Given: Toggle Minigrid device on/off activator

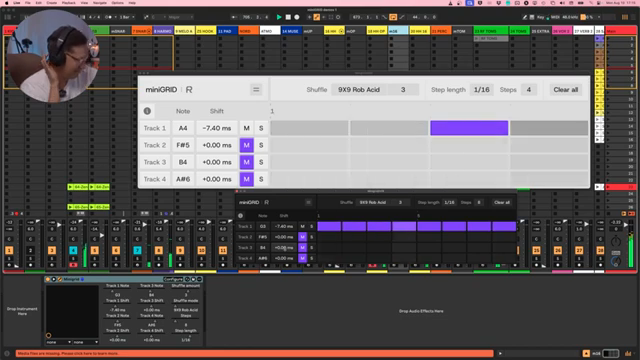Looking at the screenshot, I should (48, 279).
